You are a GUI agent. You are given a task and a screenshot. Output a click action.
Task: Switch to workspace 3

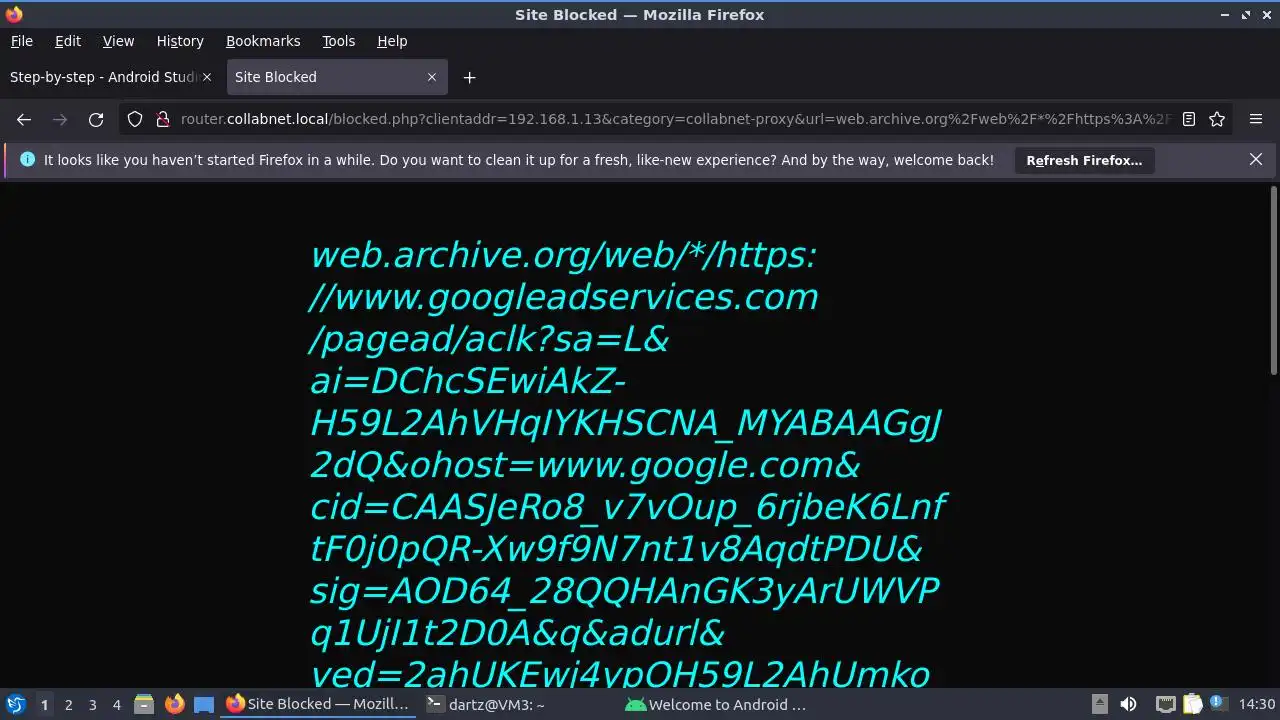point(92,704)
